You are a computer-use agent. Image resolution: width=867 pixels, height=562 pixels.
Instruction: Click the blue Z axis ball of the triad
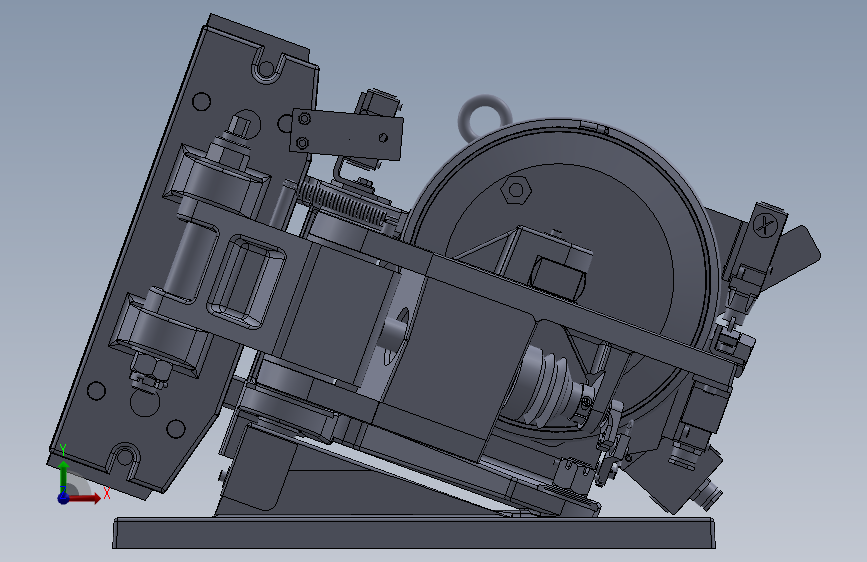click(x=63, y=498)
